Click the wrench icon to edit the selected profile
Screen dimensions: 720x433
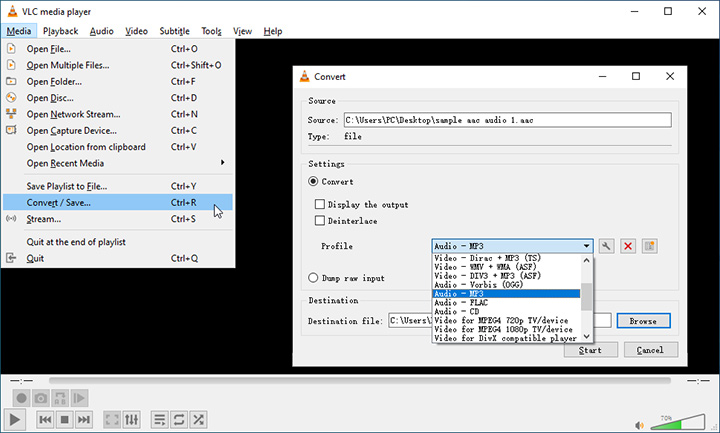click(x=606, y=246)
